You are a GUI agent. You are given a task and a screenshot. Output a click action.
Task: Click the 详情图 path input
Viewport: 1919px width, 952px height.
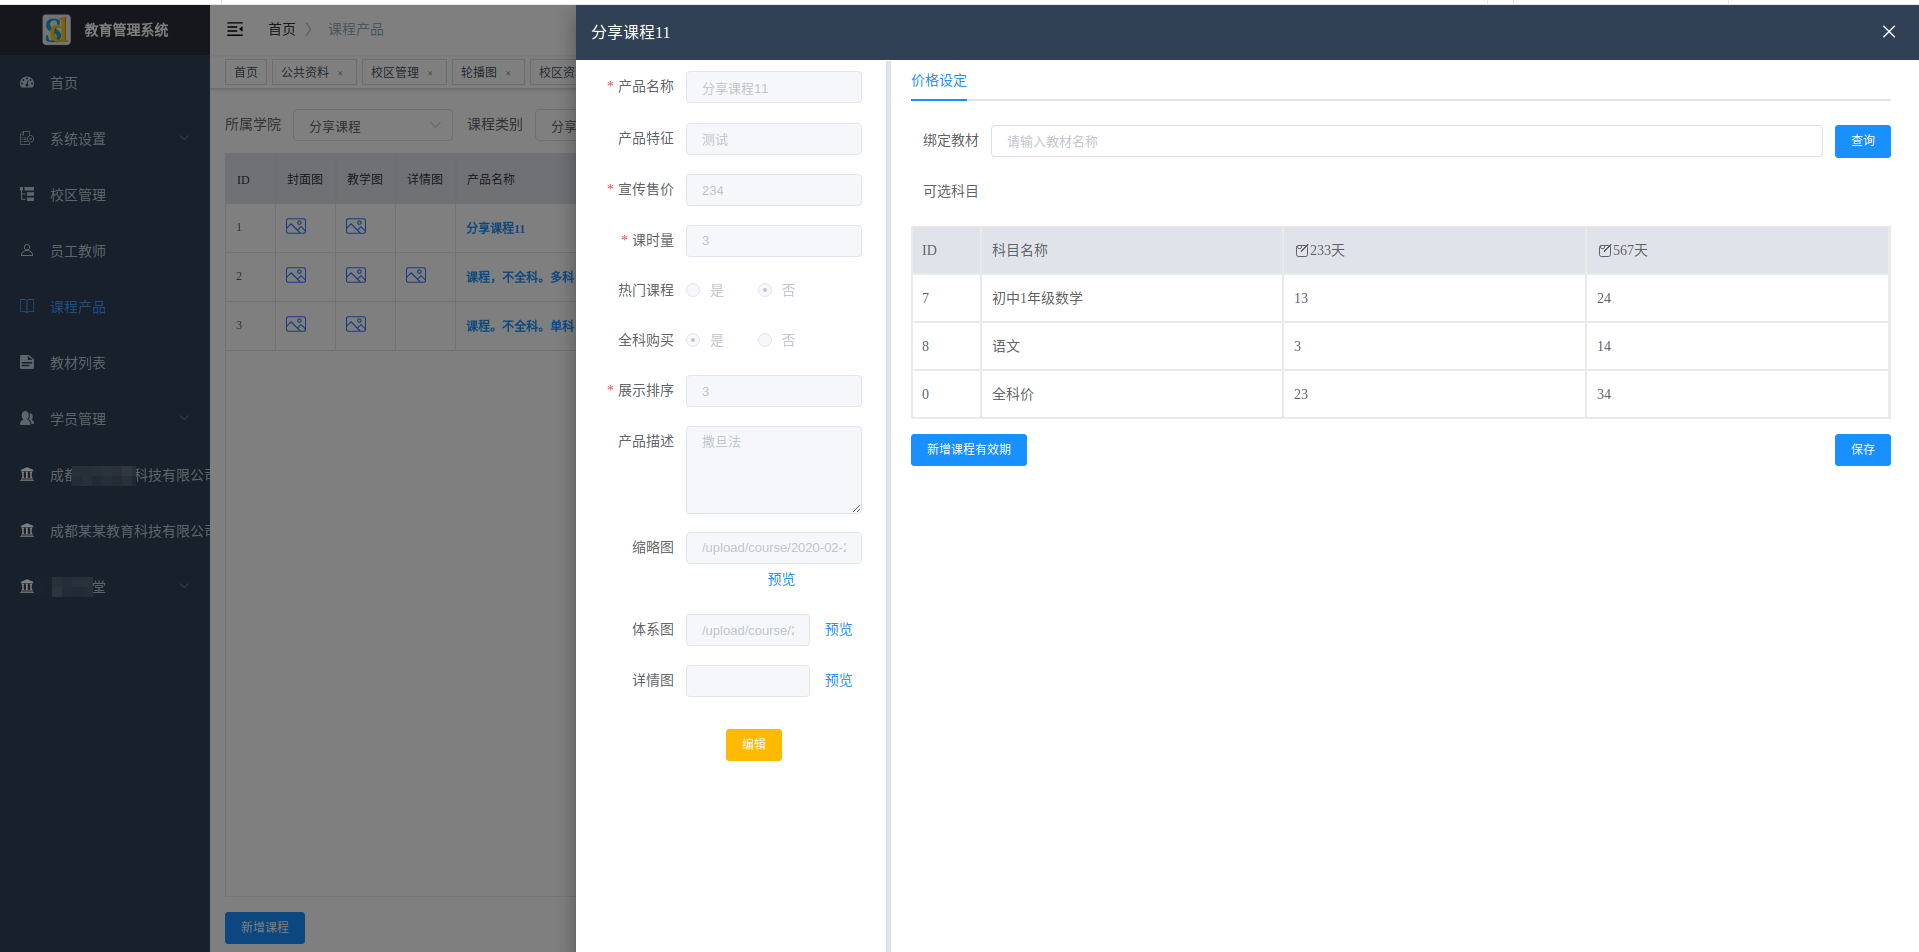pyautogui.click(x=748, y=681)
